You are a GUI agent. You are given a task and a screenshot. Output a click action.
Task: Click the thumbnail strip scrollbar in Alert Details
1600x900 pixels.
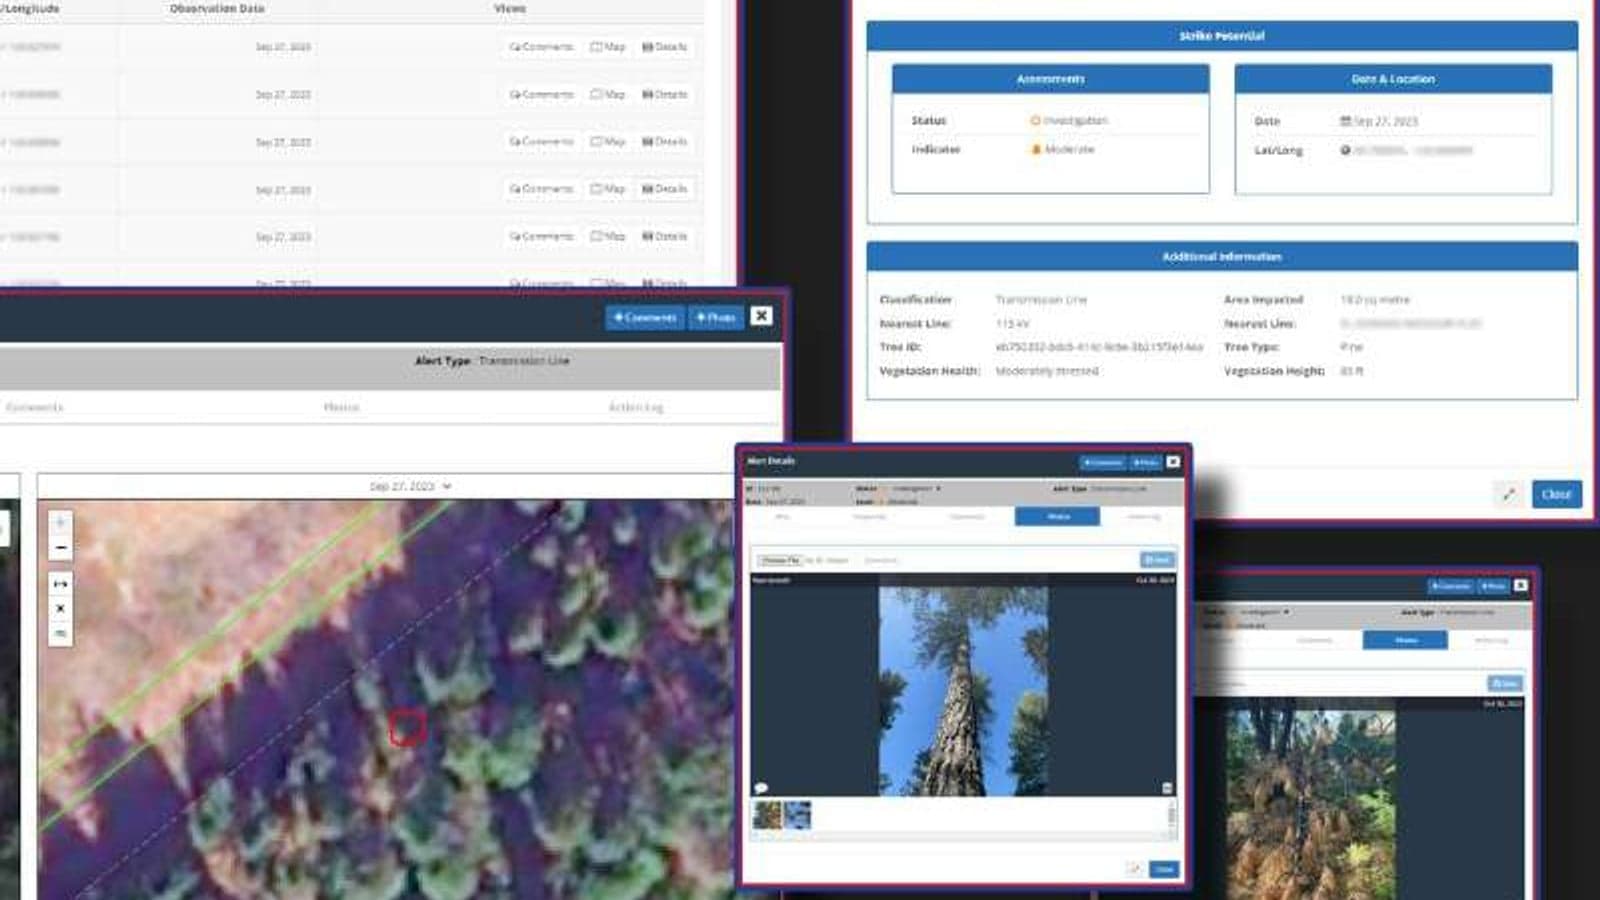pos(1171,818)
